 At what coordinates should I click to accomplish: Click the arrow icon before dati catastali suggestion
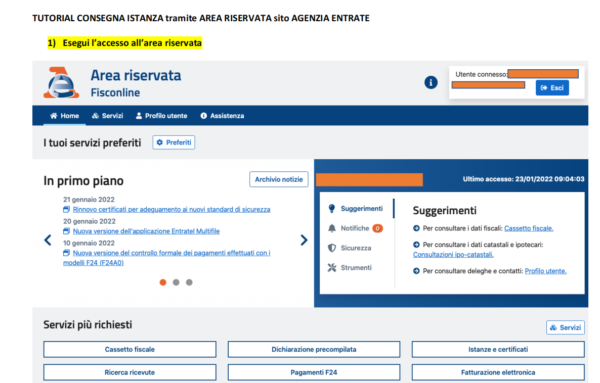(x=416, y=244)
